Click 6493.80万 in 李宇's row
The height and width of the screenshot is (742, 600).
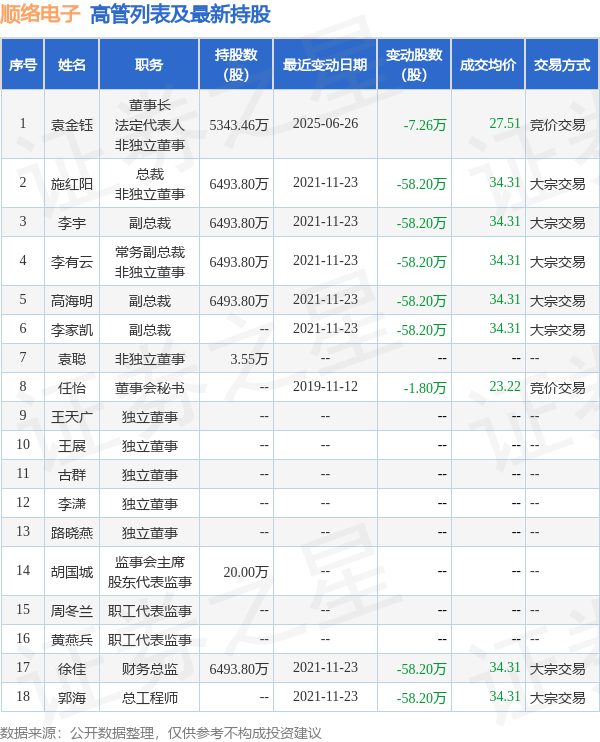(x=239, y=223)
